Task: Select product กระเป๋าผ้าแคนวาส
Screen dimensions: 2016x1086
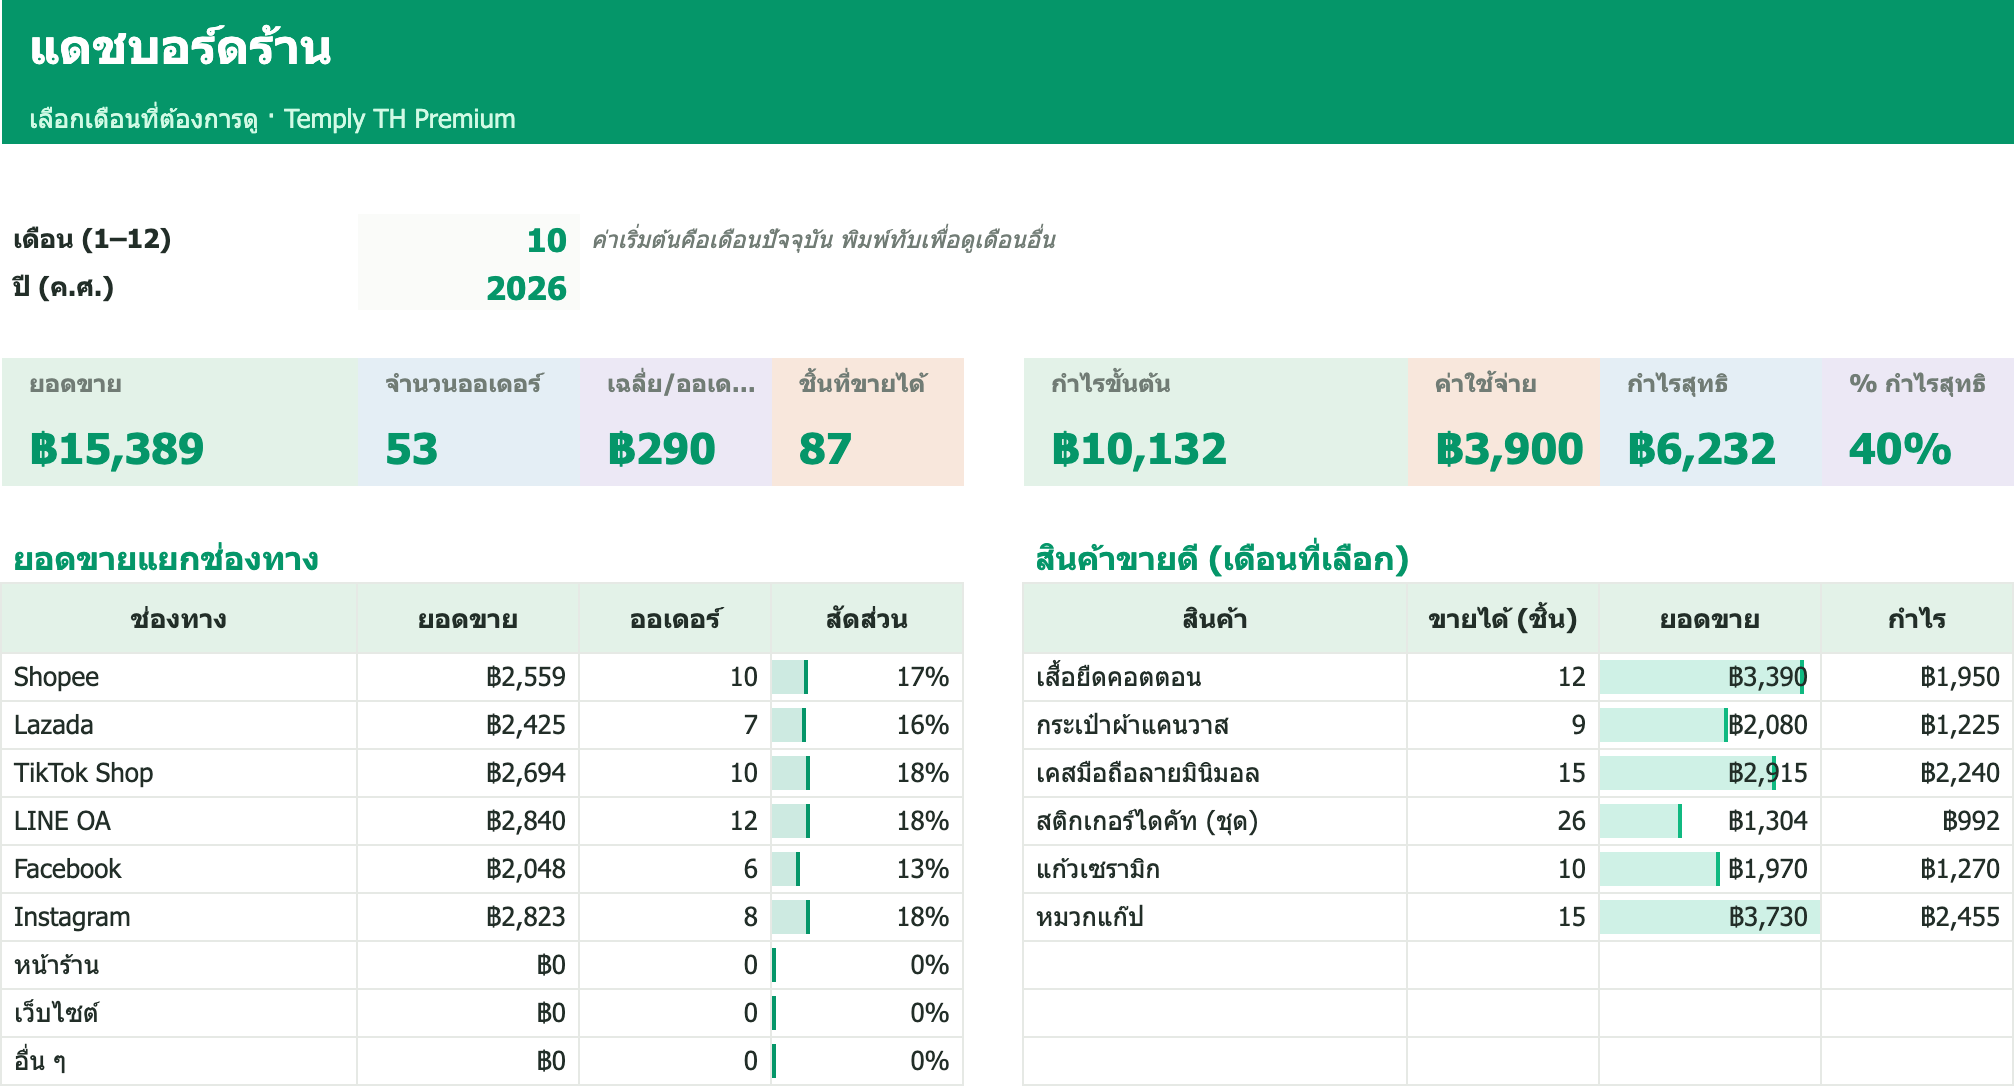Action: (1215, 725)
